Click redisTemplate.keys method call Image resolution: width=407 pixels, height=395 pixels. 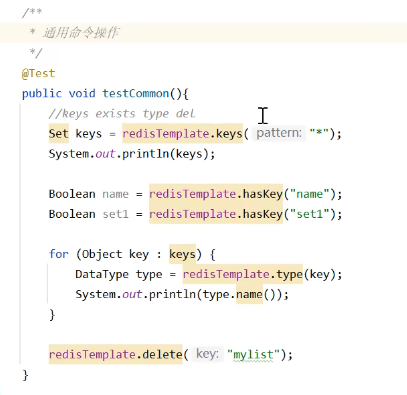pyautogui.click(x=182, y=134)
